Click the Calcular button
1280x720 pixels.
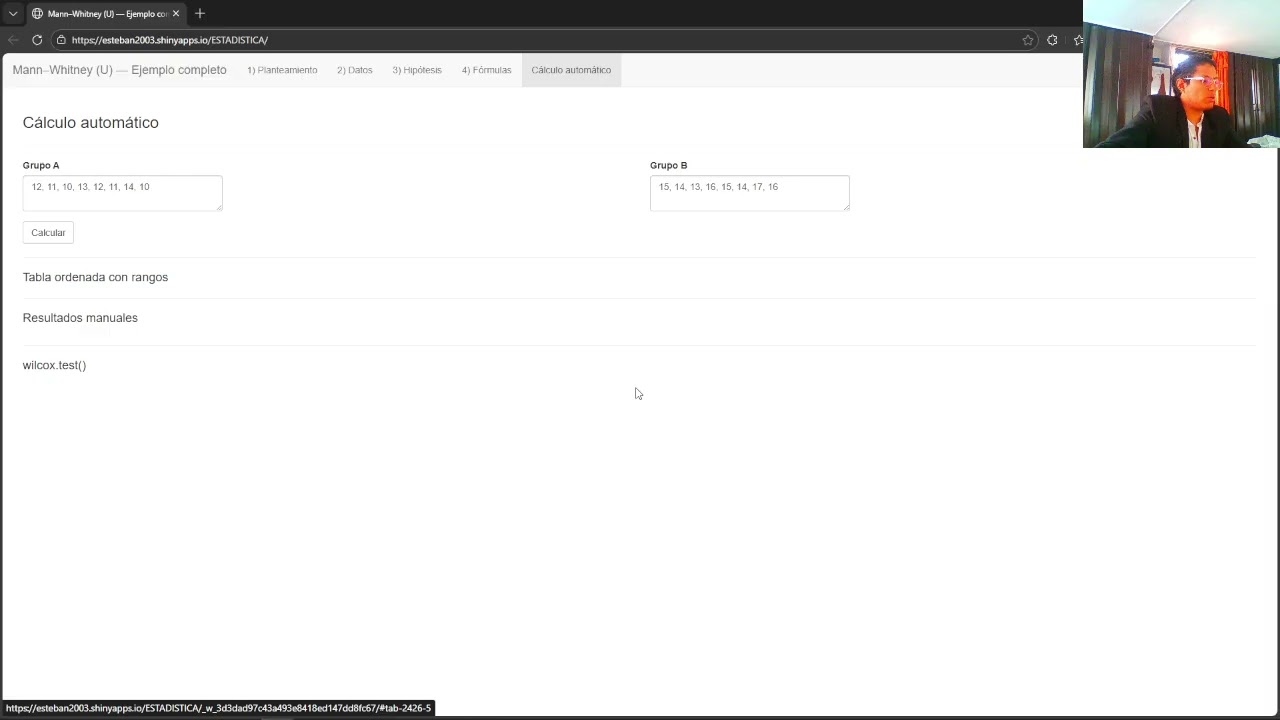tap(48, 233)
